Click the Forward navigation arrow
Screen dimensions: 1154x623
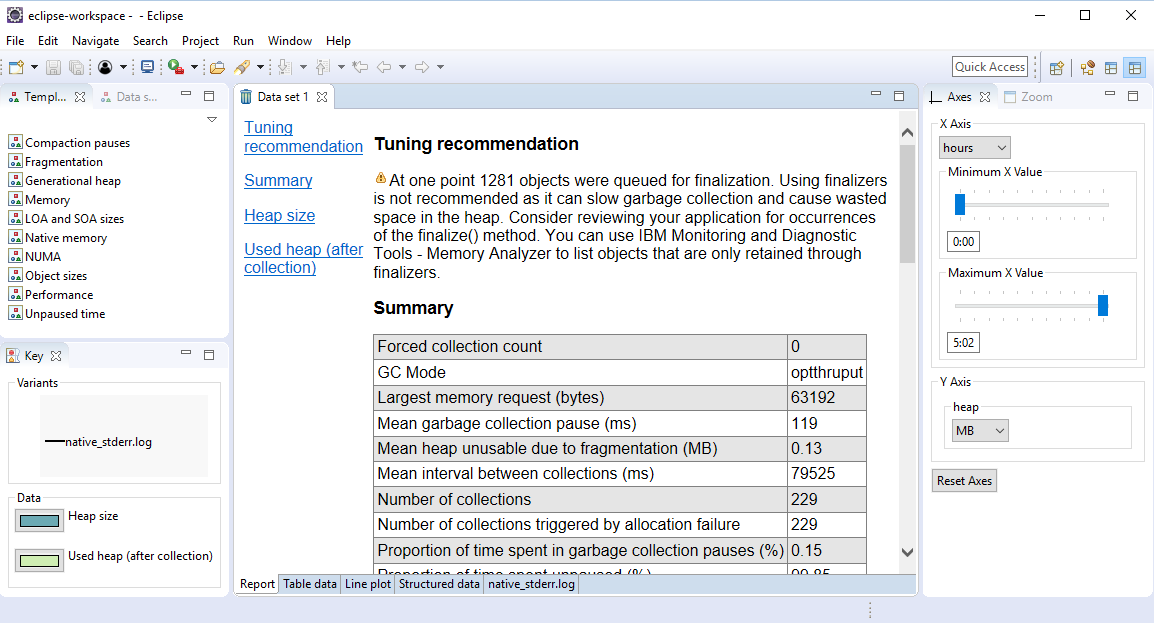[x=422, y=68]
